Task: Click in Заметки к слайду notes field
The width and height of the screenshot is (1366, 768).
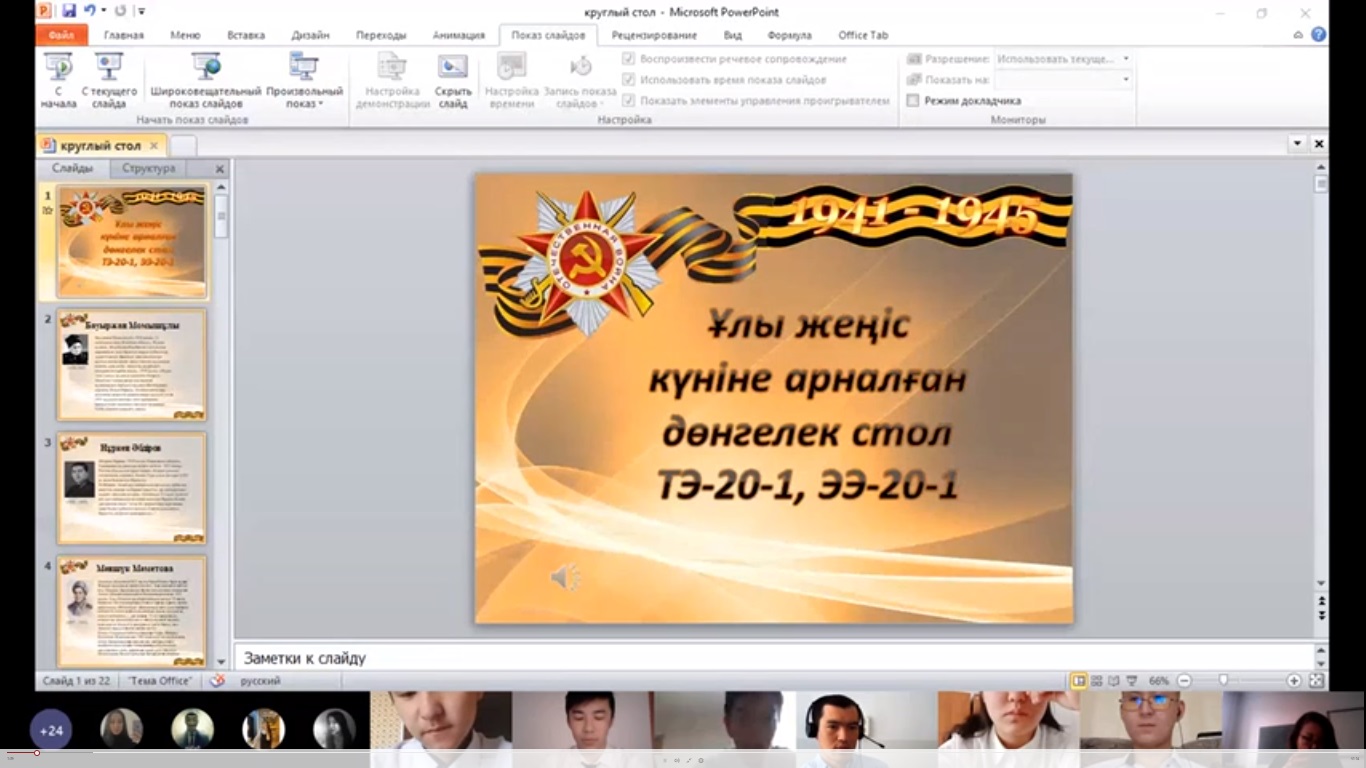Action: [x=773, y=658]
